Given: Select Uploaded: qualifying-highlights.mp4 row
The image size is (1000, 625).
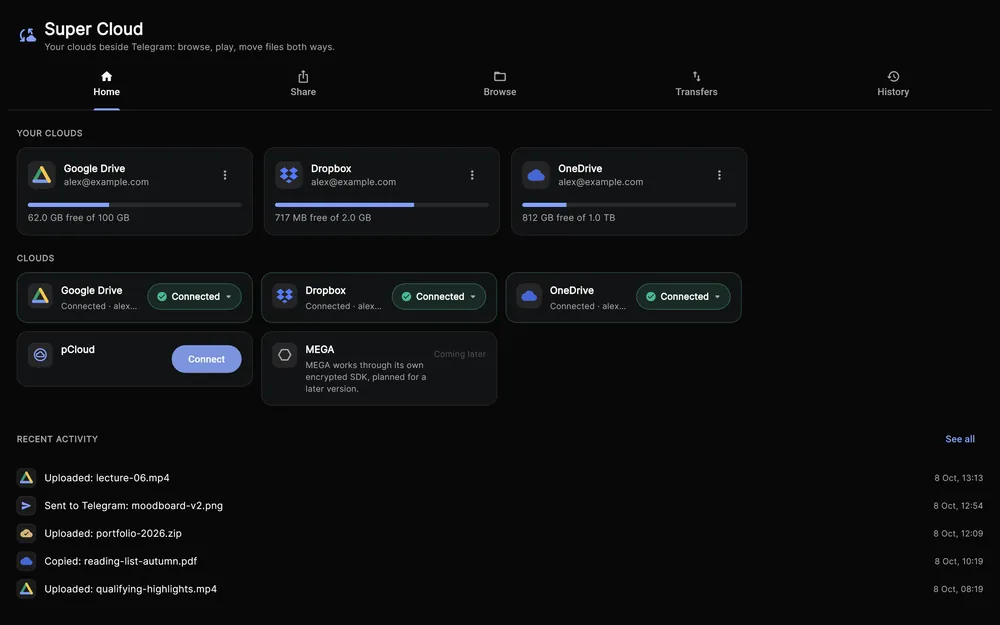Looking at the screenshot, I should [500, 589].
